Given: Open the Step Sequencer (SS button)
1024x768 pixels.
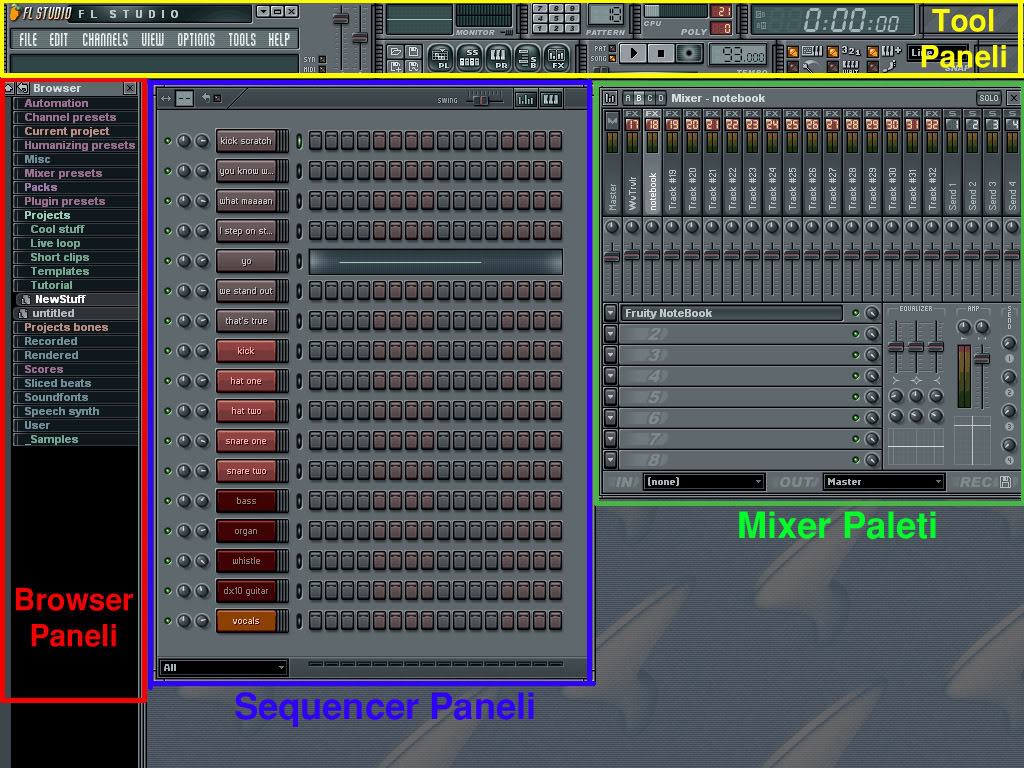Looking at the screenshot, I should (x=470, y=57).
